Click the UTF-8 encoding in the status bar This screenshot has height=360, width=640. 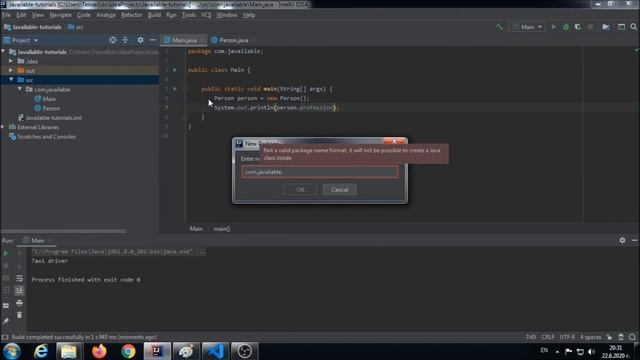567,337
